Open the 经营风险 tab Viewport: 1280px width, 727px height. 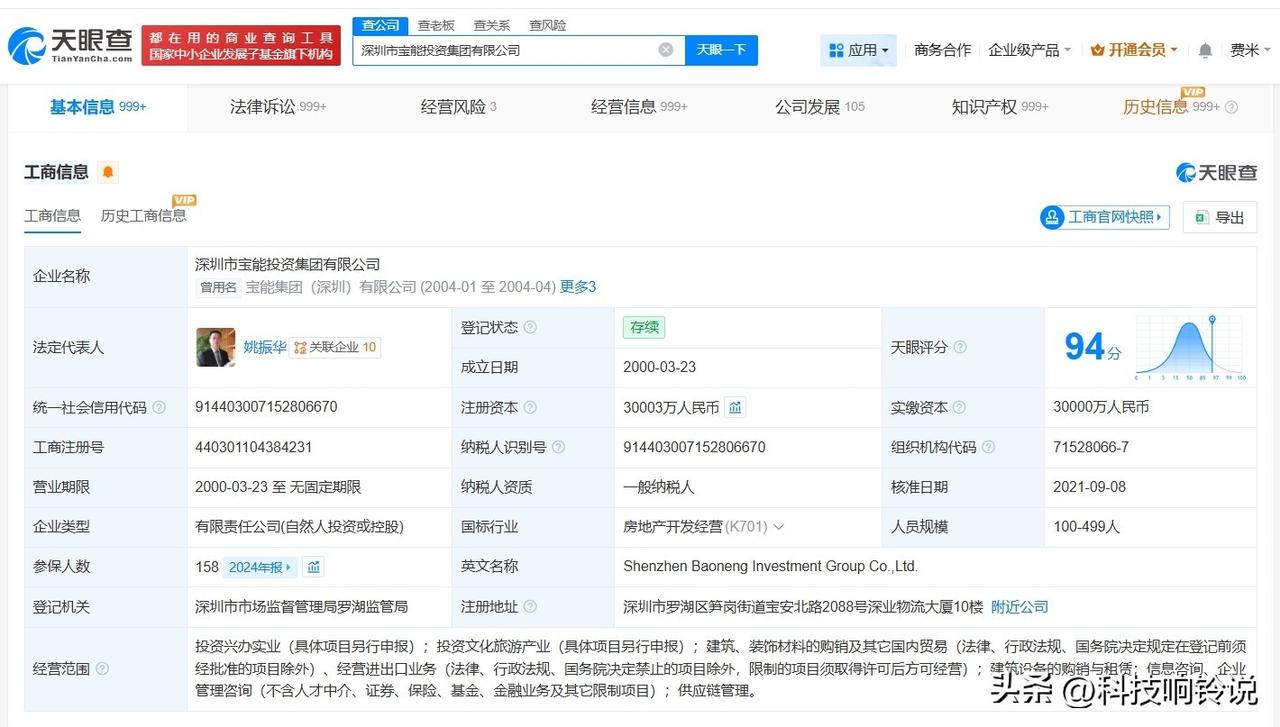[459, 107]
